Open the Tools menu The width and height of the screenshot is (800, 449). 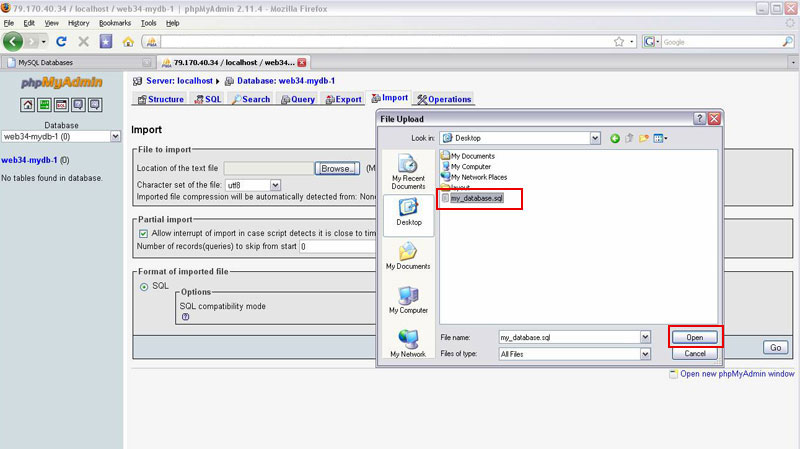point(148,23)
